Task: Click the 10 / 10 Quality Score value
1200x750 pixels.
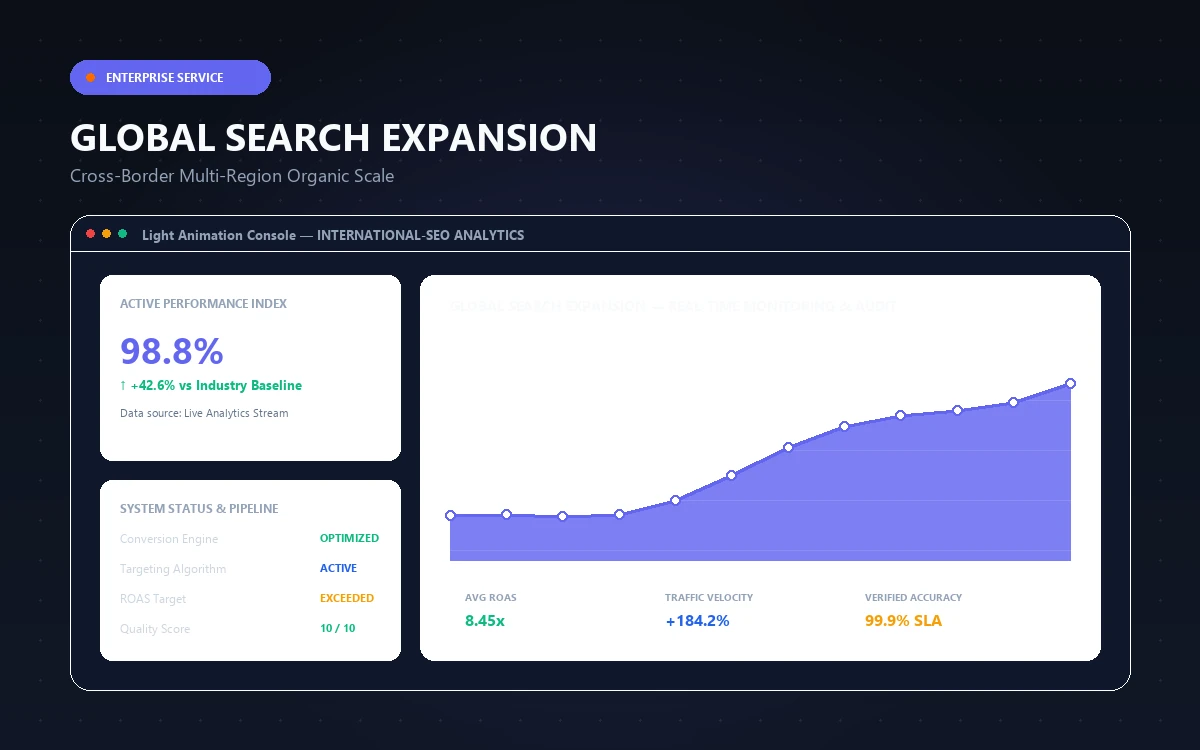Action: coord(337,628)
